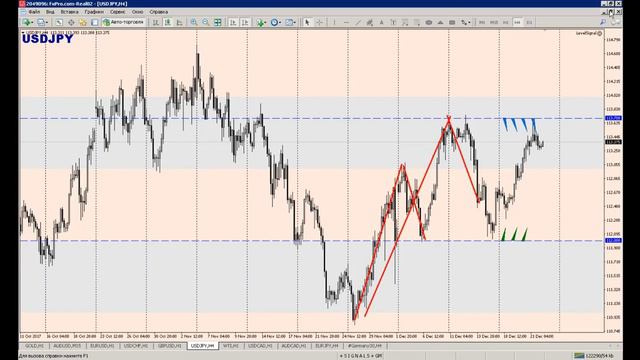Switch to the AUDUSD,M15 chart tab

67,346
